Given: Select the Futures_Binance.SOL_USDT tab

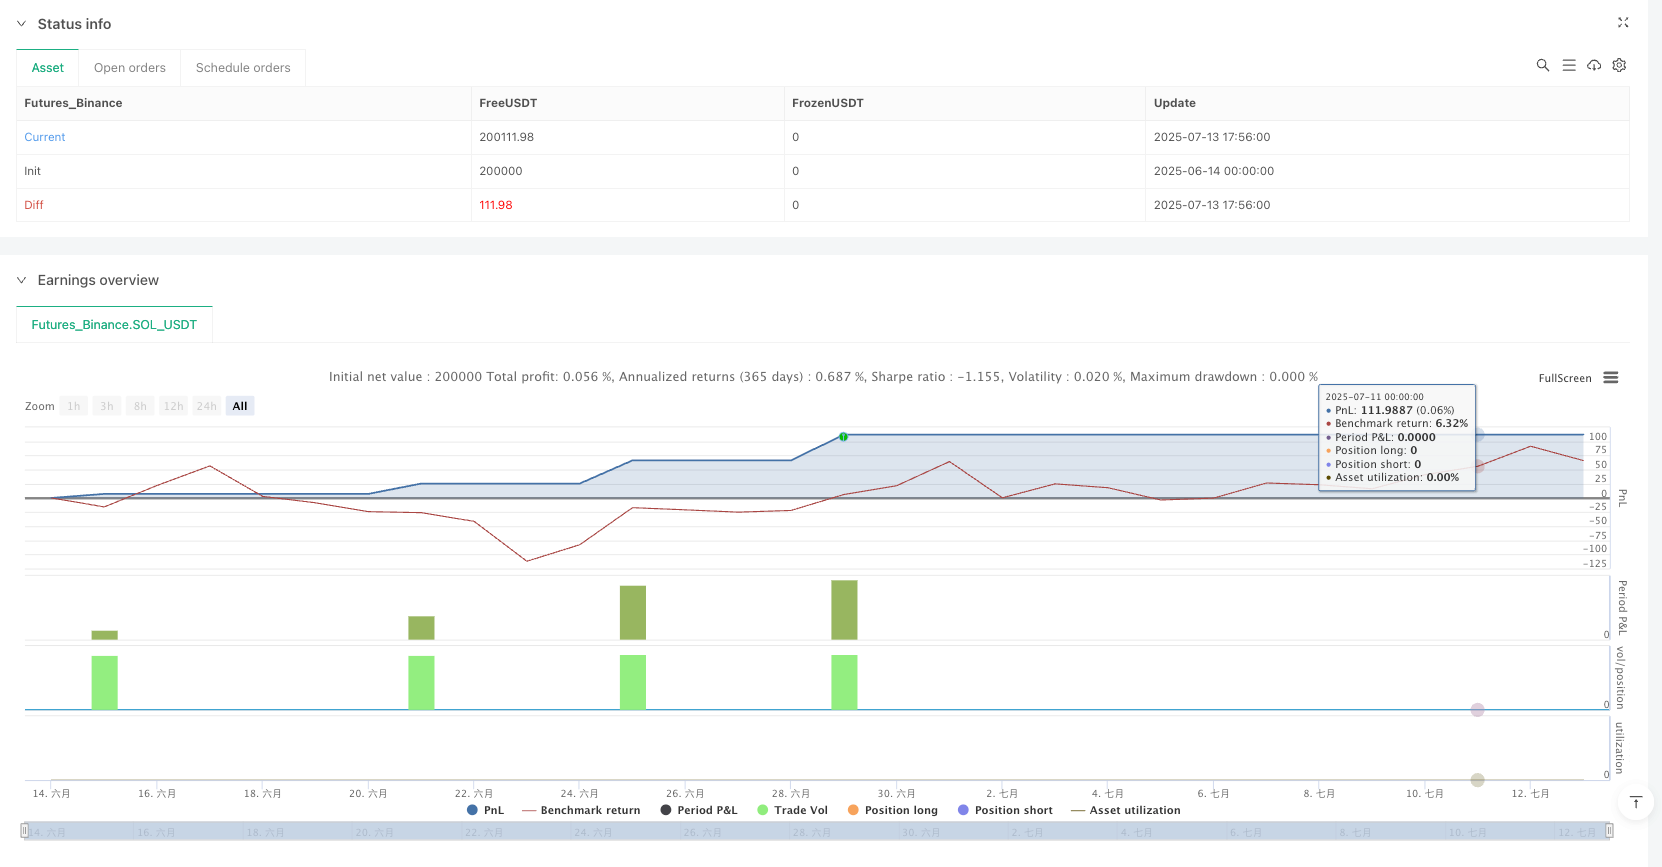Looking at the screenshot, I should tap(114, 325).
